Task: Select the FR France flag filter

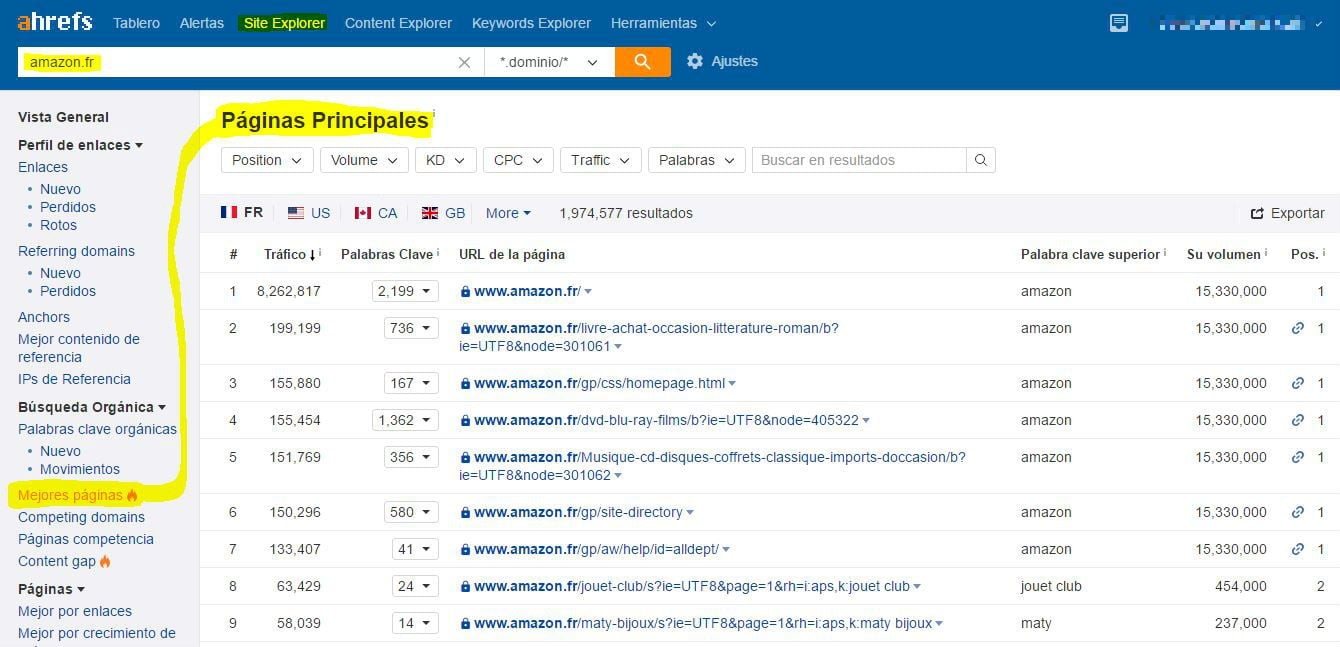Action: click(242, 212)
